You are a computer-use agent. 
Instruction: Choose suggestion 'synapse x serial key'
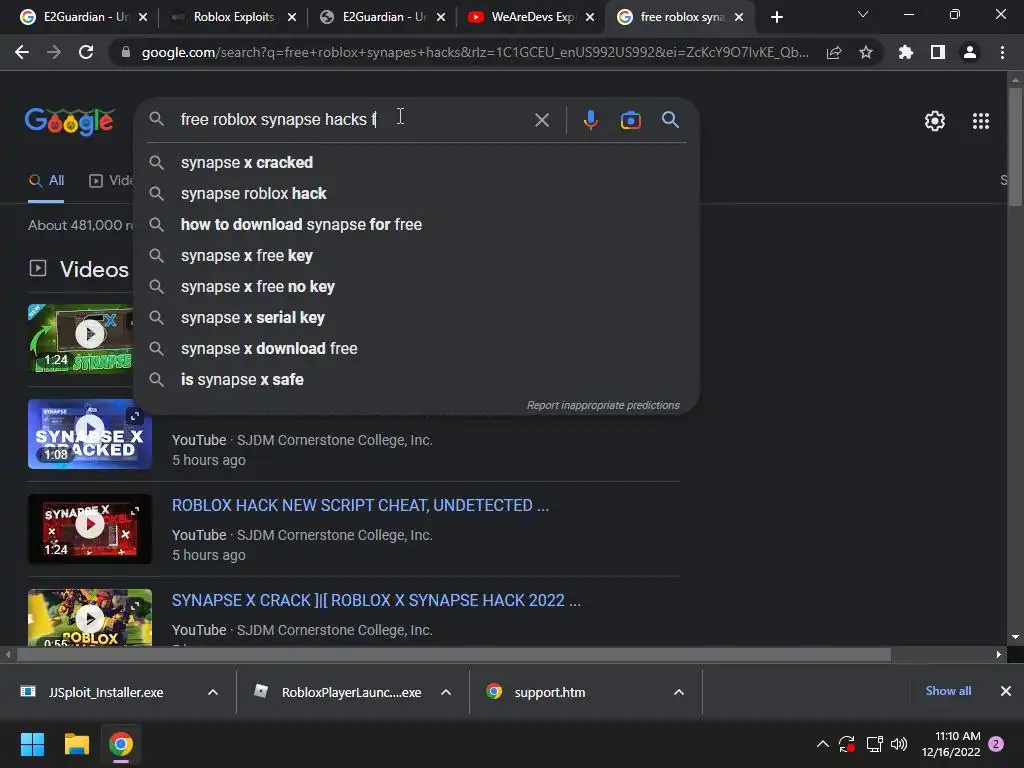(x=417, y=317)
